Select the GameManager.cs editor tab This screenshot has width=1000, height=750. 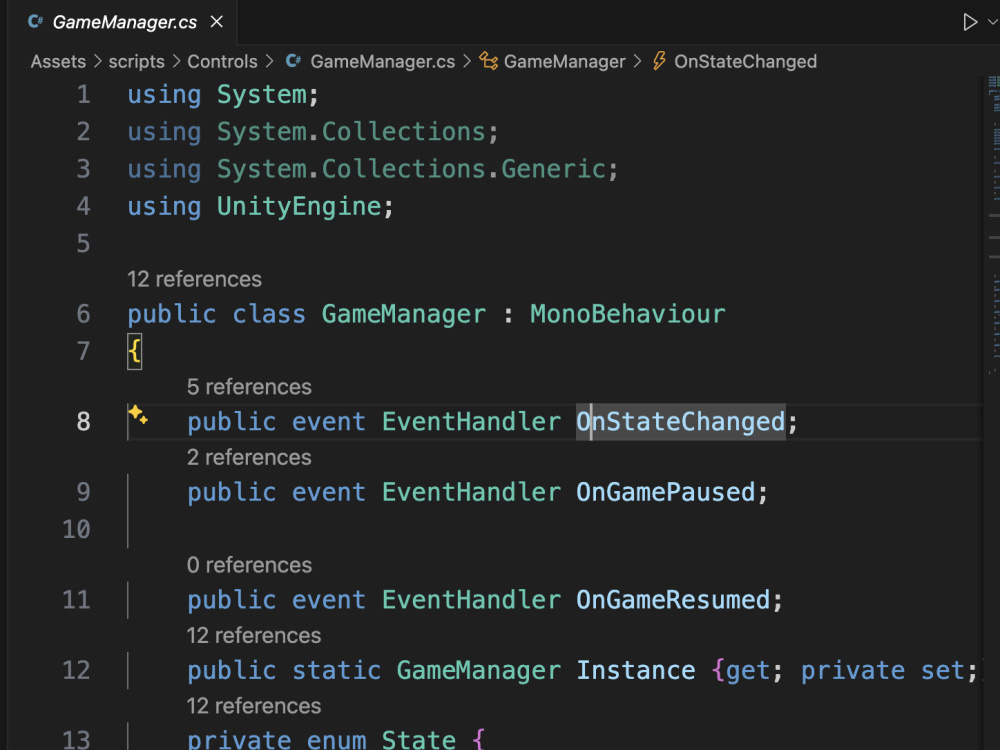point(124,22)
